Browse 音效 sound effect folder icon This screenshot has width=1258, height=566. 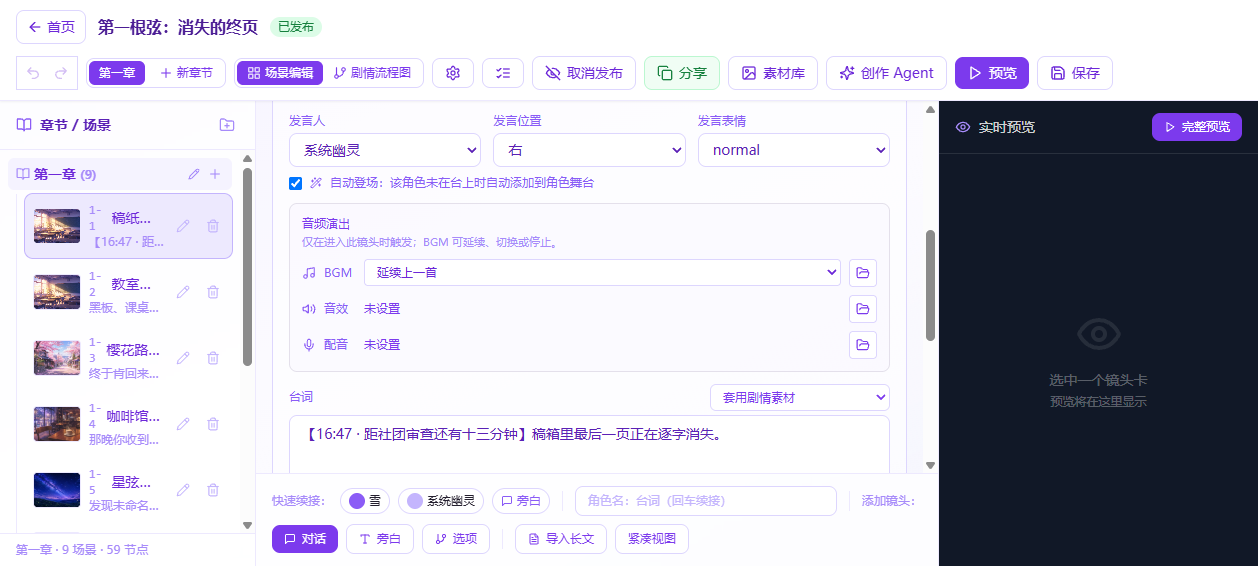[863, 308]
